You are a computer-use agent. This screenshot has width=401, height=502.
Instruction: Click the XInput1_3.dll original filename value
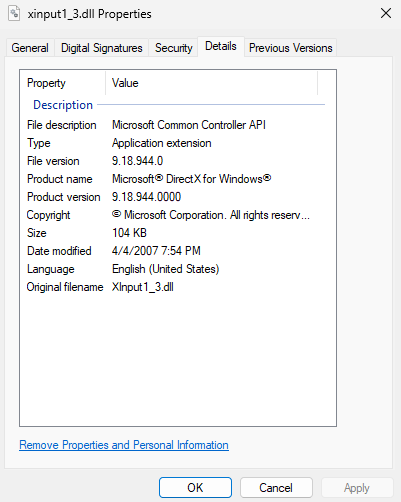click(143, 287)
